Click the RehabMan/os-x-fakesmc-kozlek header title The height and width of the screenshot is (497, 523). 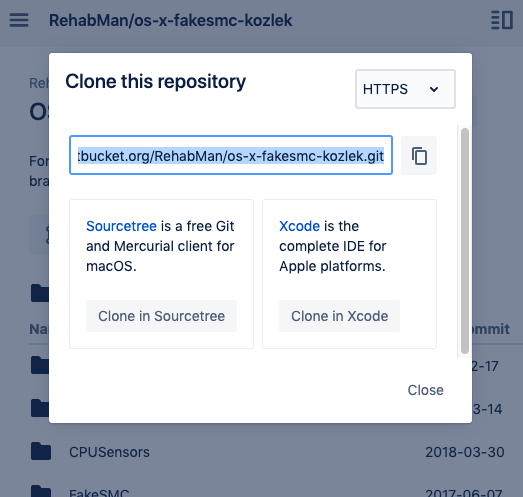170,20
